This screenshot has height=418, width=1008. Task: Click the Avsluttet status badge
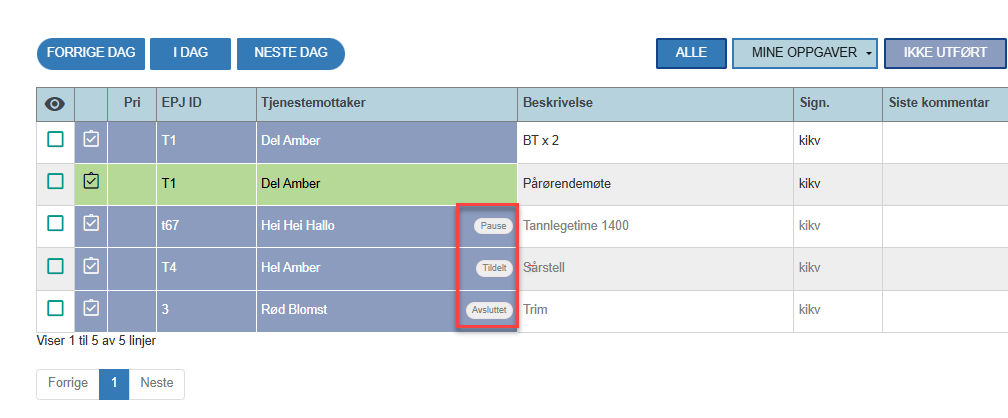pyautogui.click(x=490, y=310)
